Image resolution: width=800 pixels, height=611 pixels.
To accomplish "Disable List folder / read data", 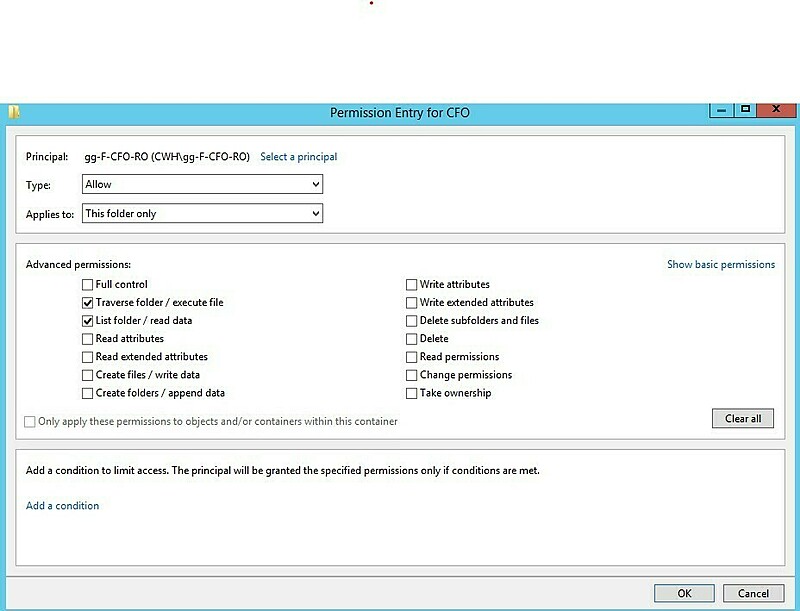I will click(87, 321).
